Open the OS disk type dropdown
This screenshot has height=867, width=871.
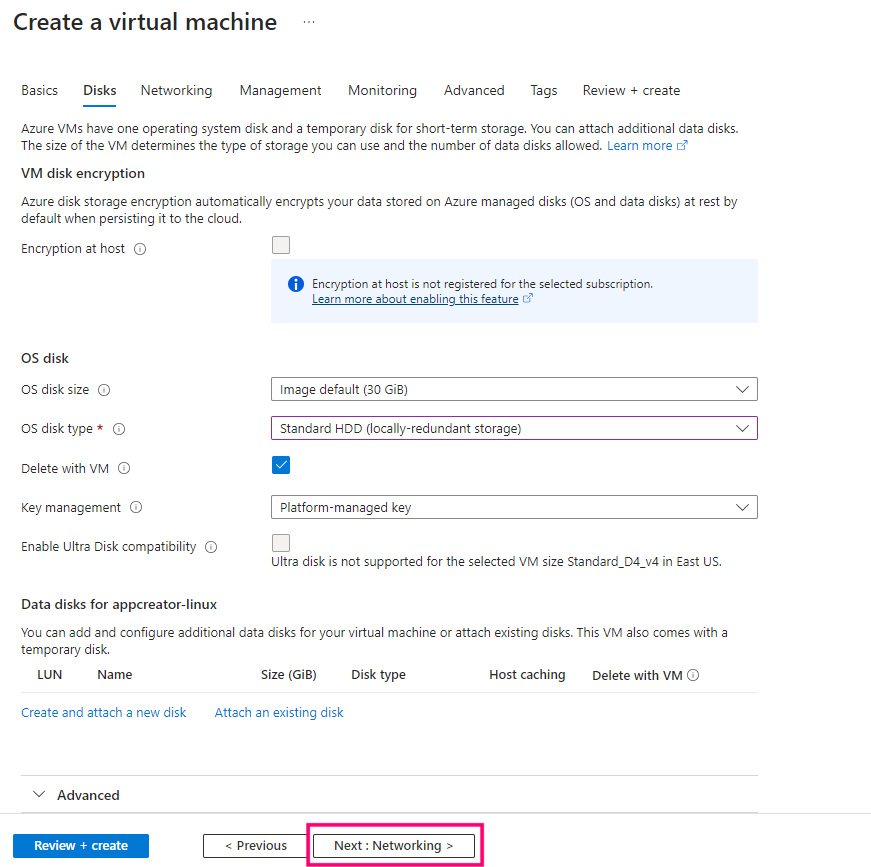pos(514,428)
